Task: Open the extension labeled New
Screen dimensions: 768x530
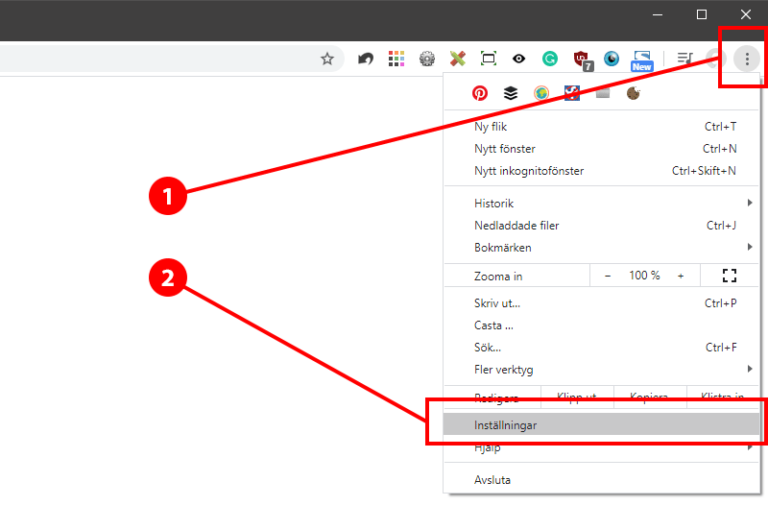Action: (x=642, y=61)
